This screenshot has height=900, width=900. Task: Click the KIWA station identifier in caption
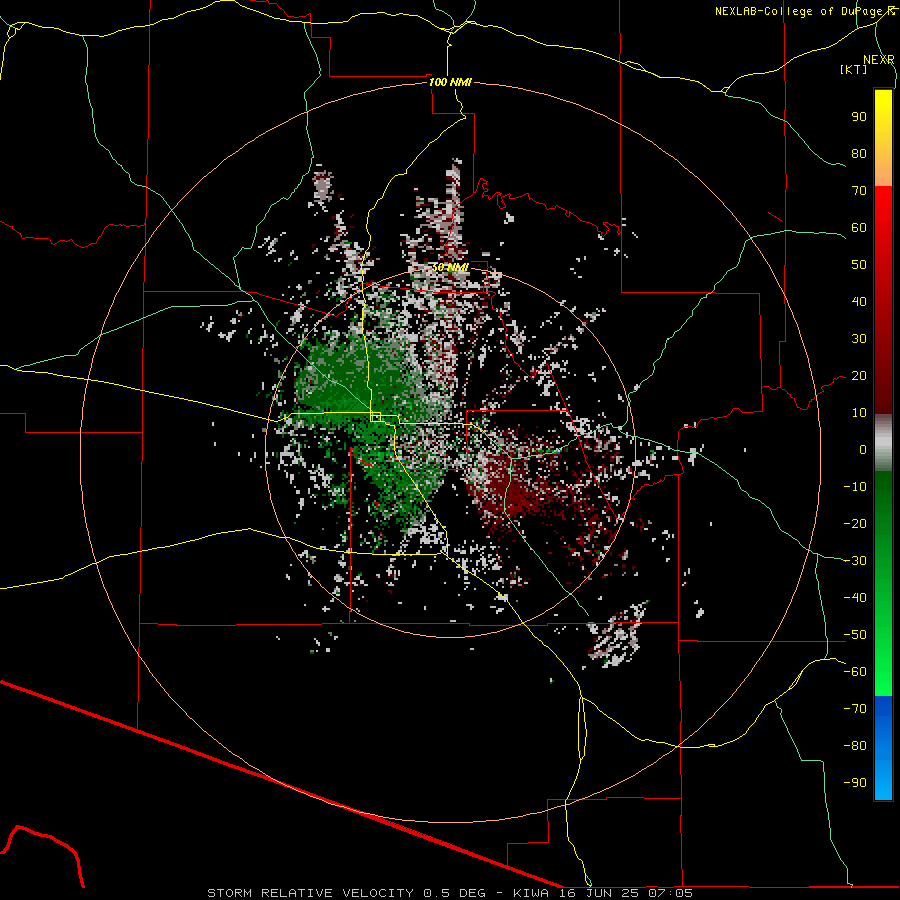click(x=530, y=893)
